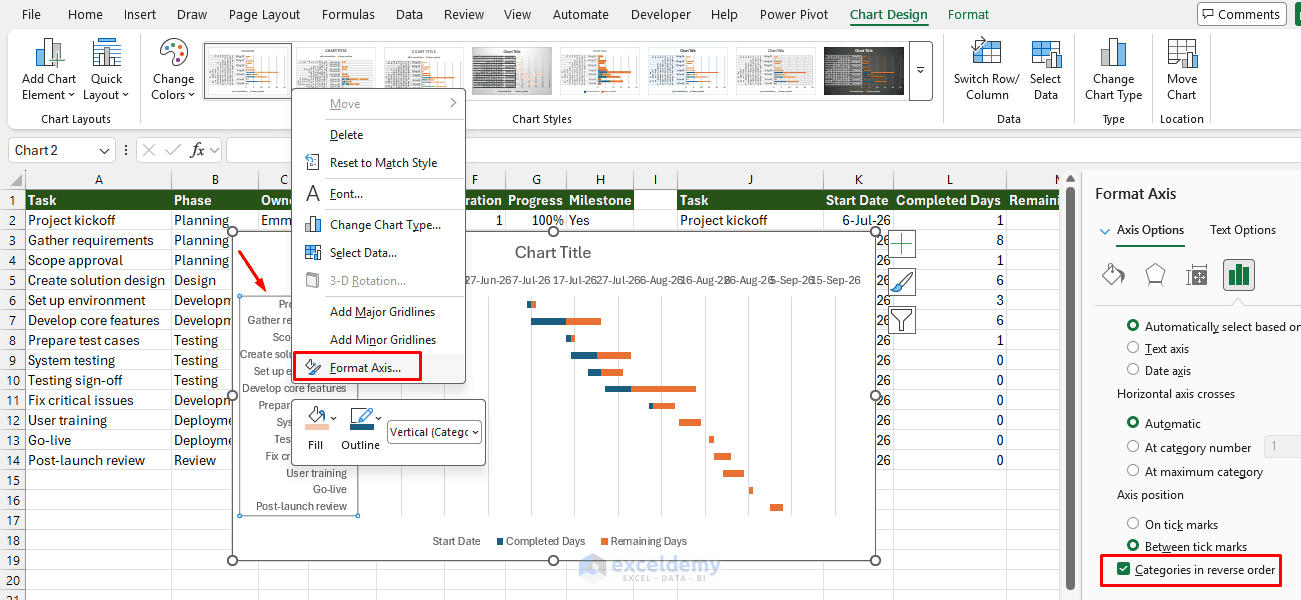This screenshot has height=600, width=1301.
Task: Click the At category number value field
Action: click(x=1284, y=447)
